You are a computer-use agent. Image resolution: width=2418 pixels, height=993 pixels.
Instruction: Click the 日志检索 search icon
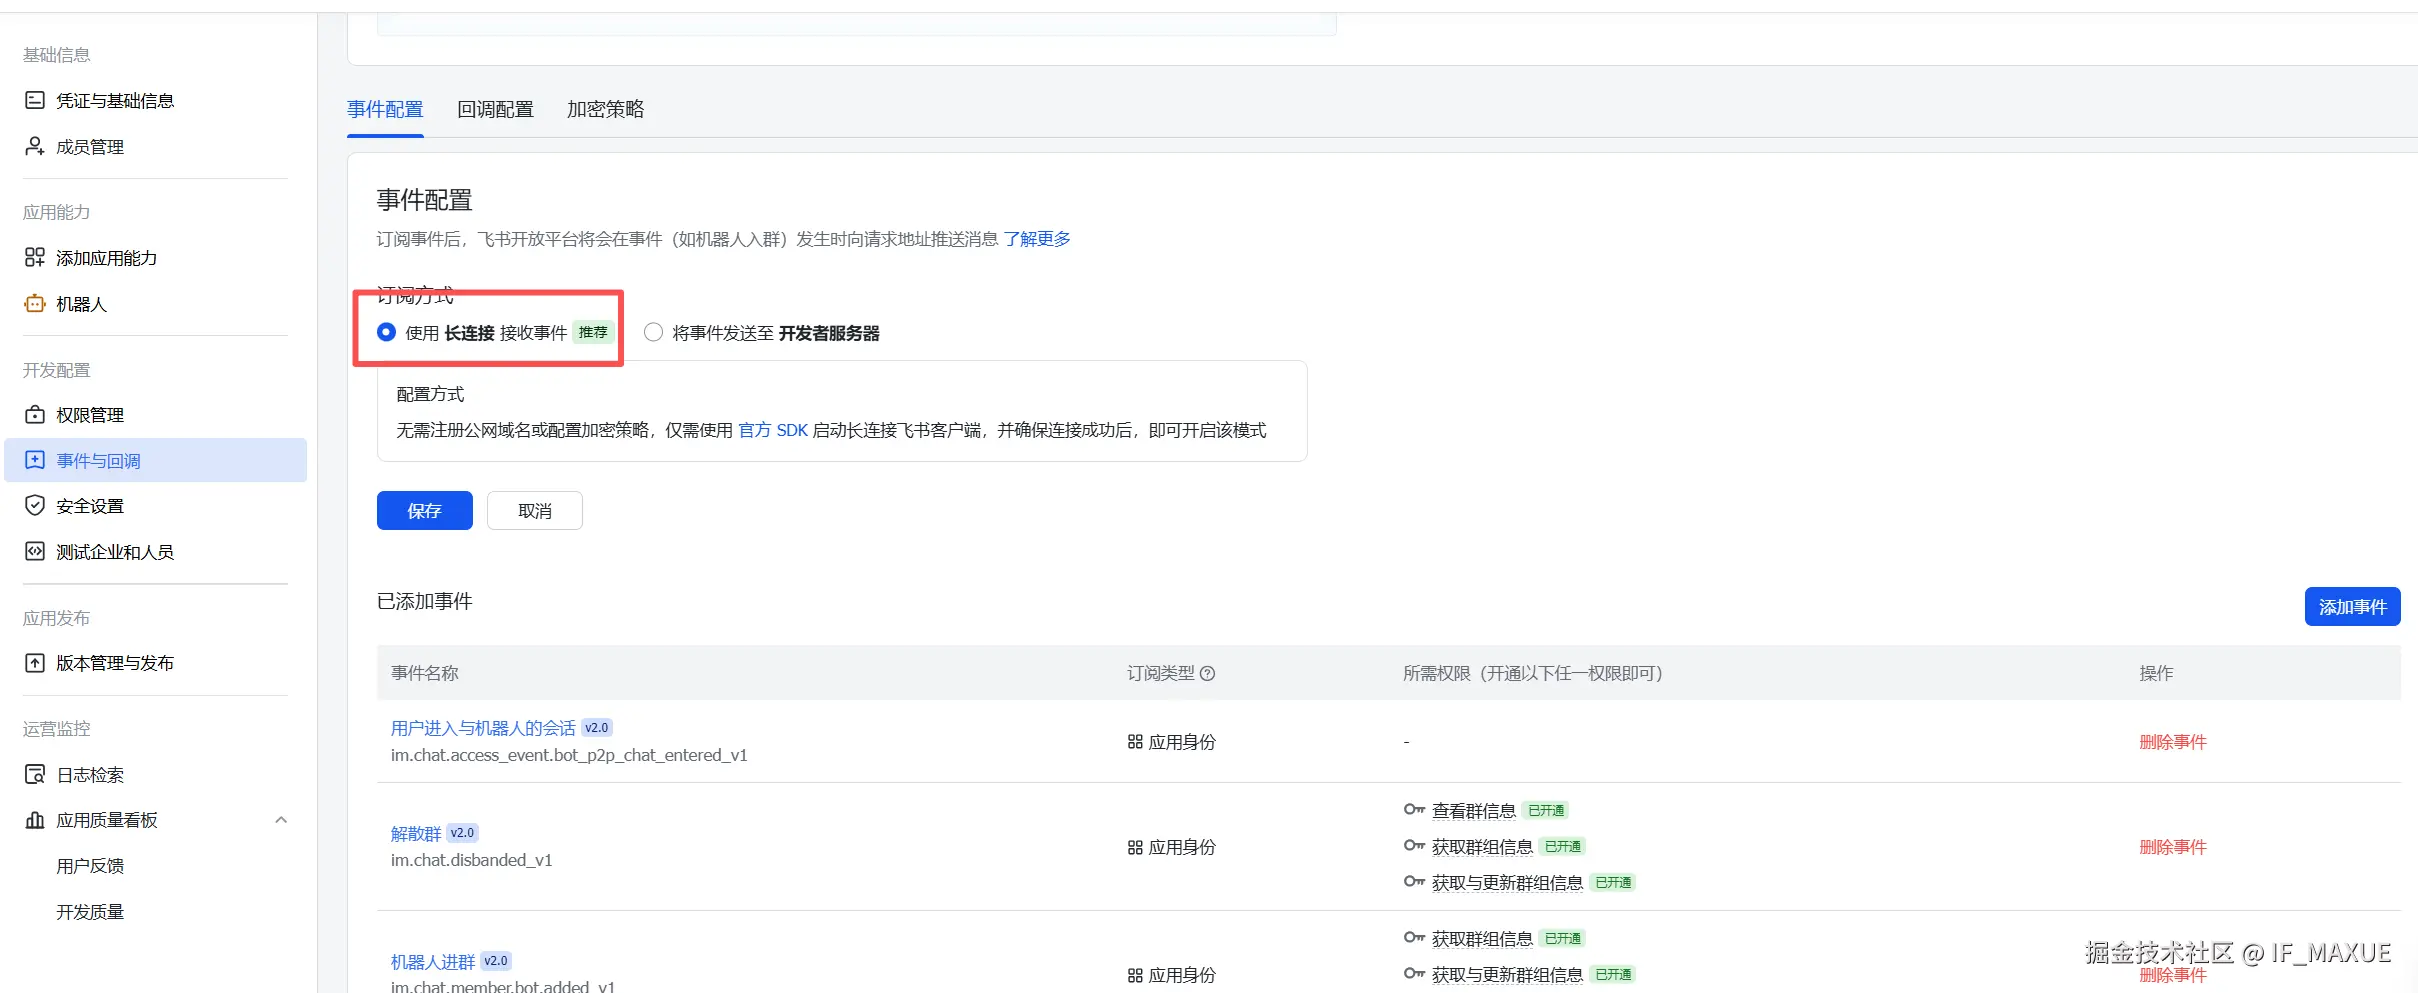coord(35,774)
